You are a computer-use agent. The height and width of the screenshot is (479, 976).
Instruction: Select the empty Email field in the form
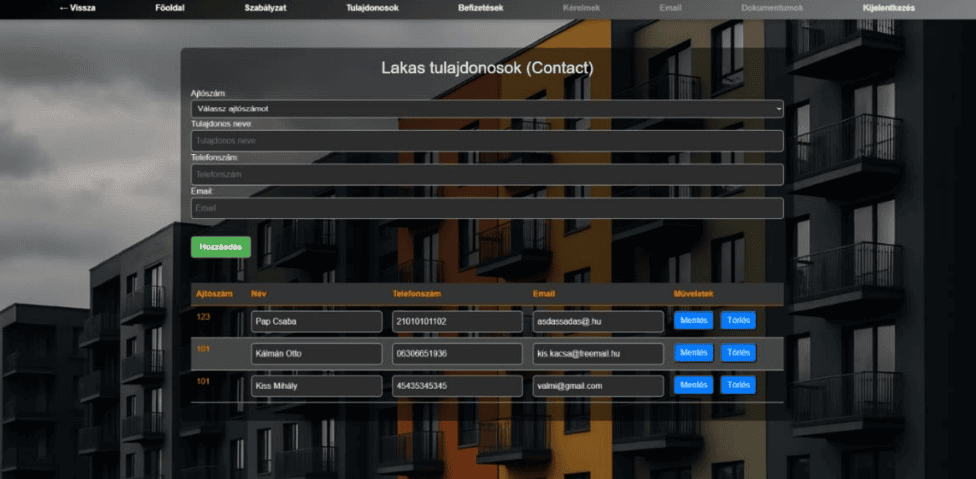487,208
